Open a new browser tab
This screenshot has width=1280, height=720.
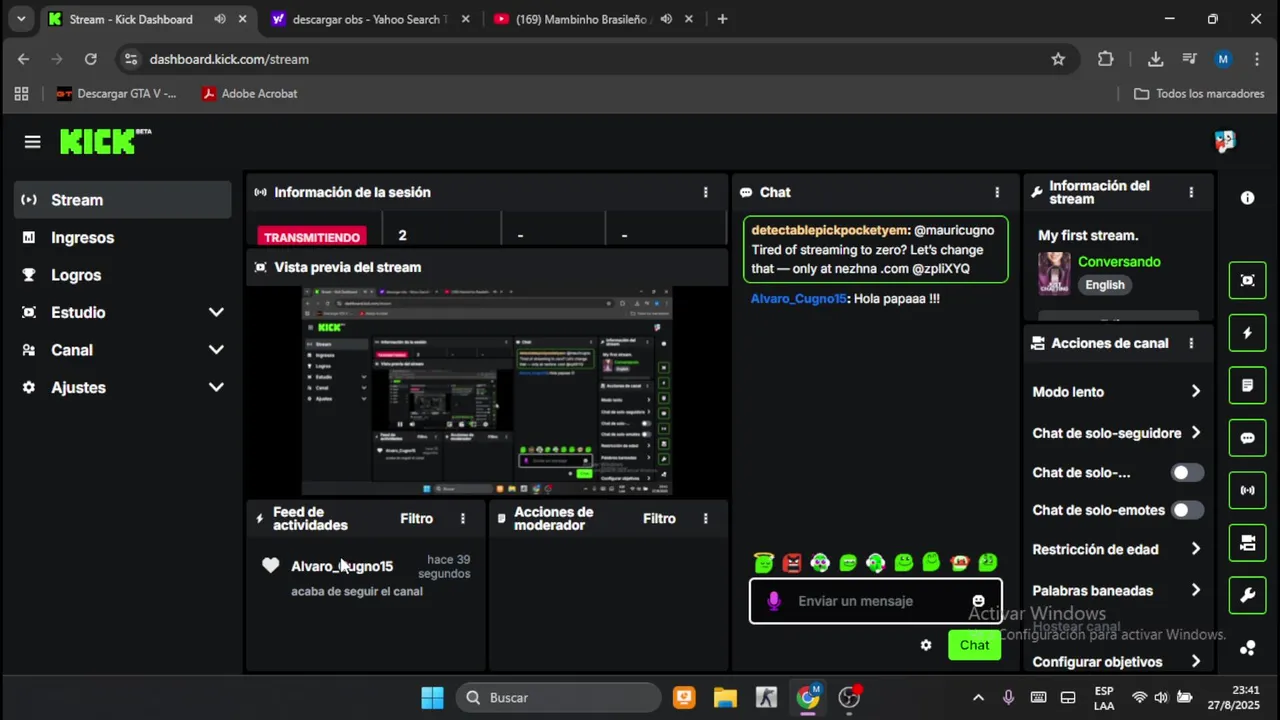(722, 19)
